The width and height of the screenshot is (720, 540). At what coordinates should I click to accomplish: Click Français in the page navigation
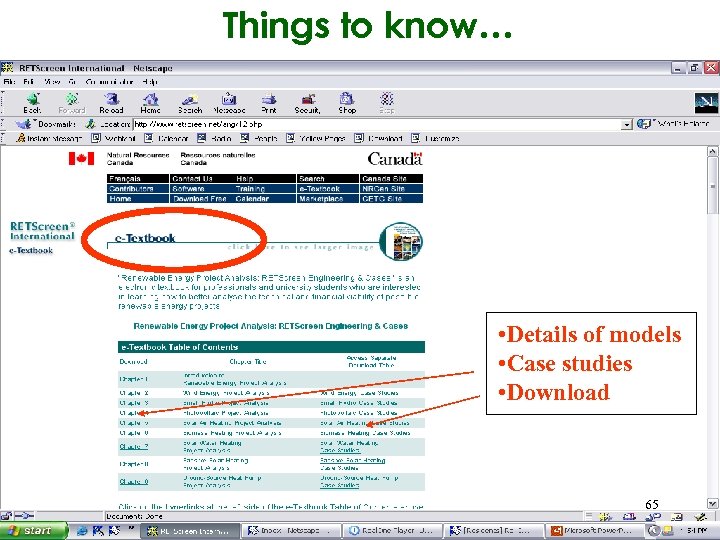[125, 179]
